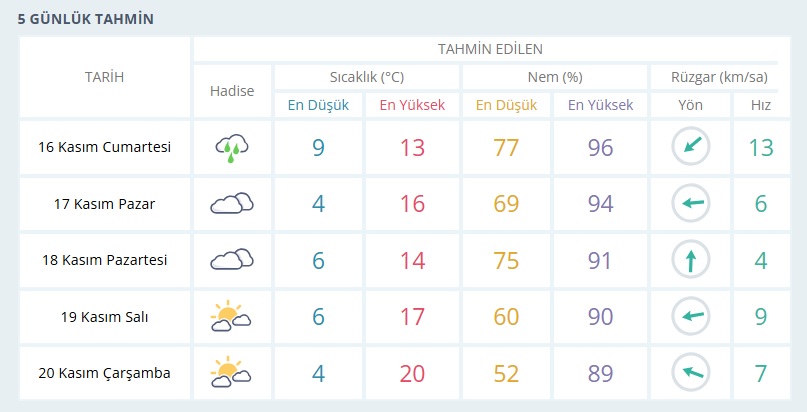The height and width of the screenshot is (412, 807).
Task: Click the Hadise column header
Action: coord(231,90)
